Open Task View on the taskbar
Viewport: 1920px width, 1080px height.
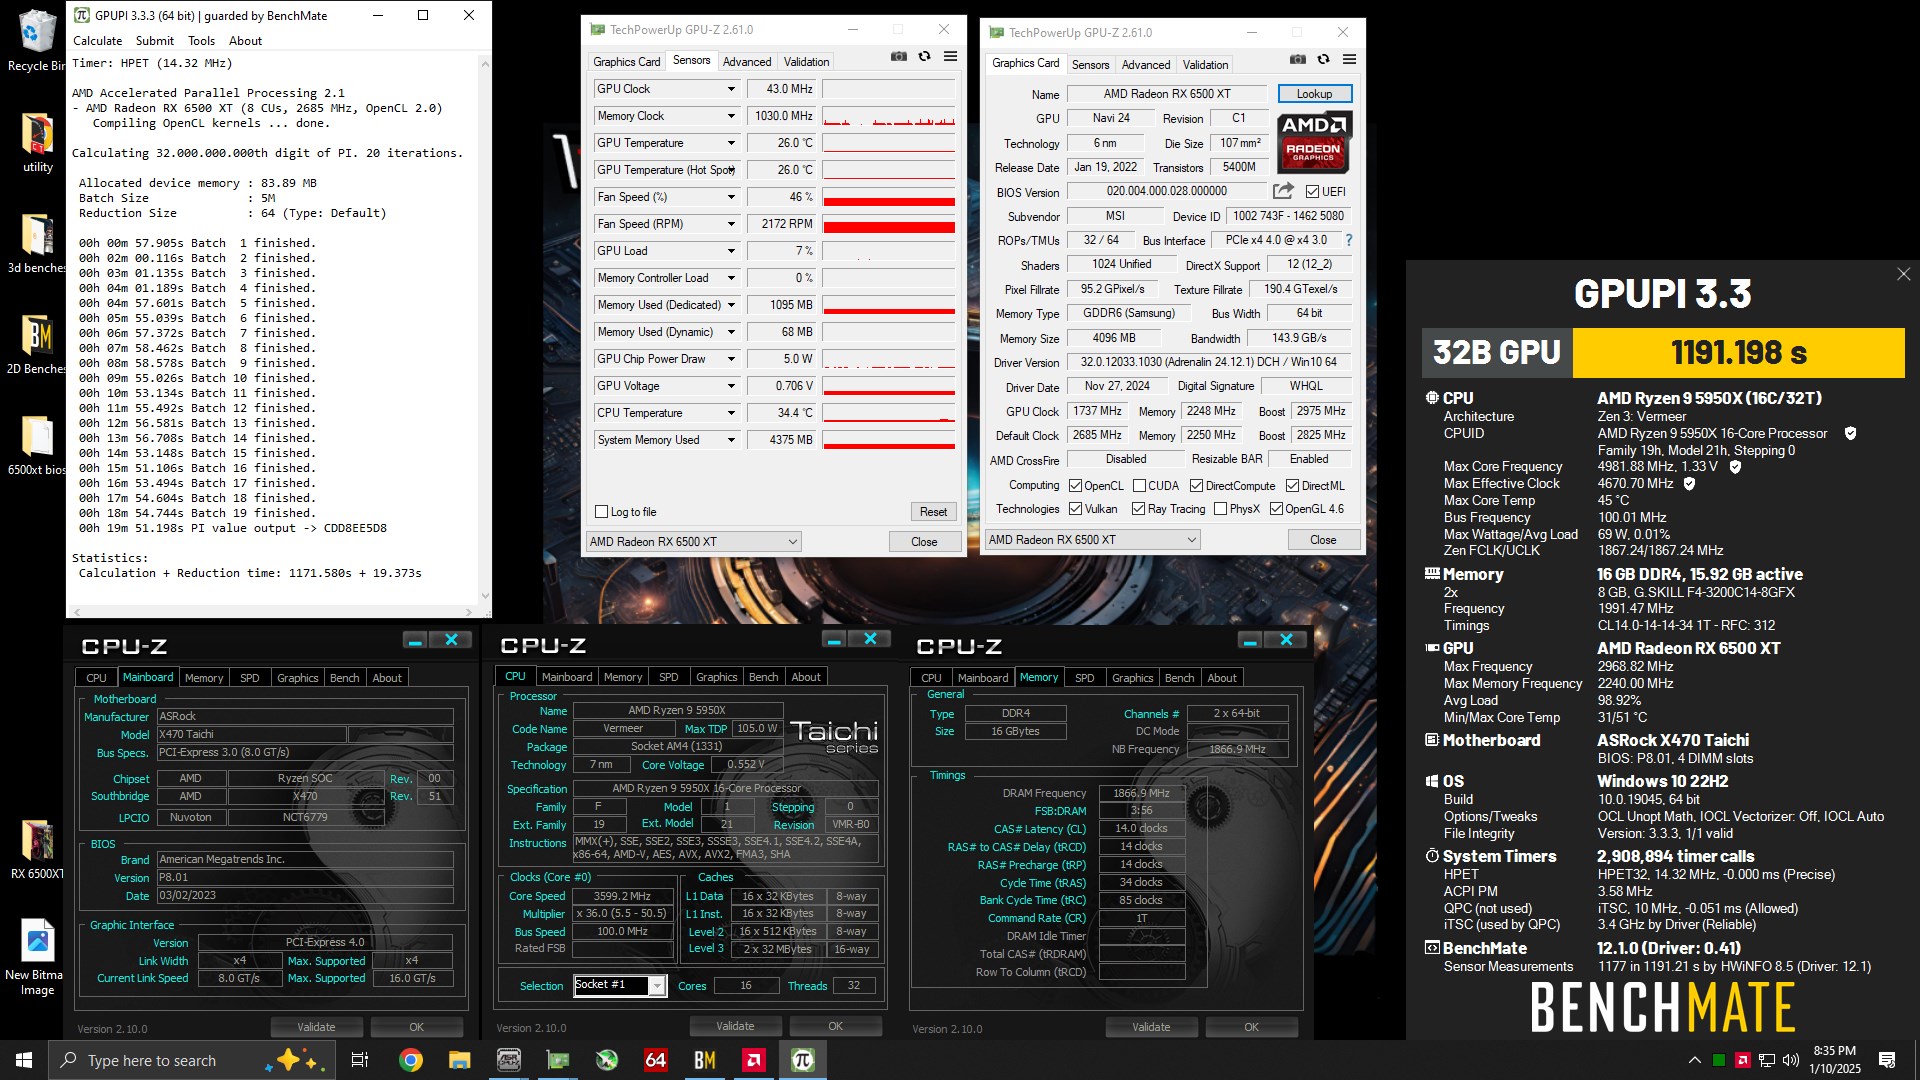pos(360,1060)
